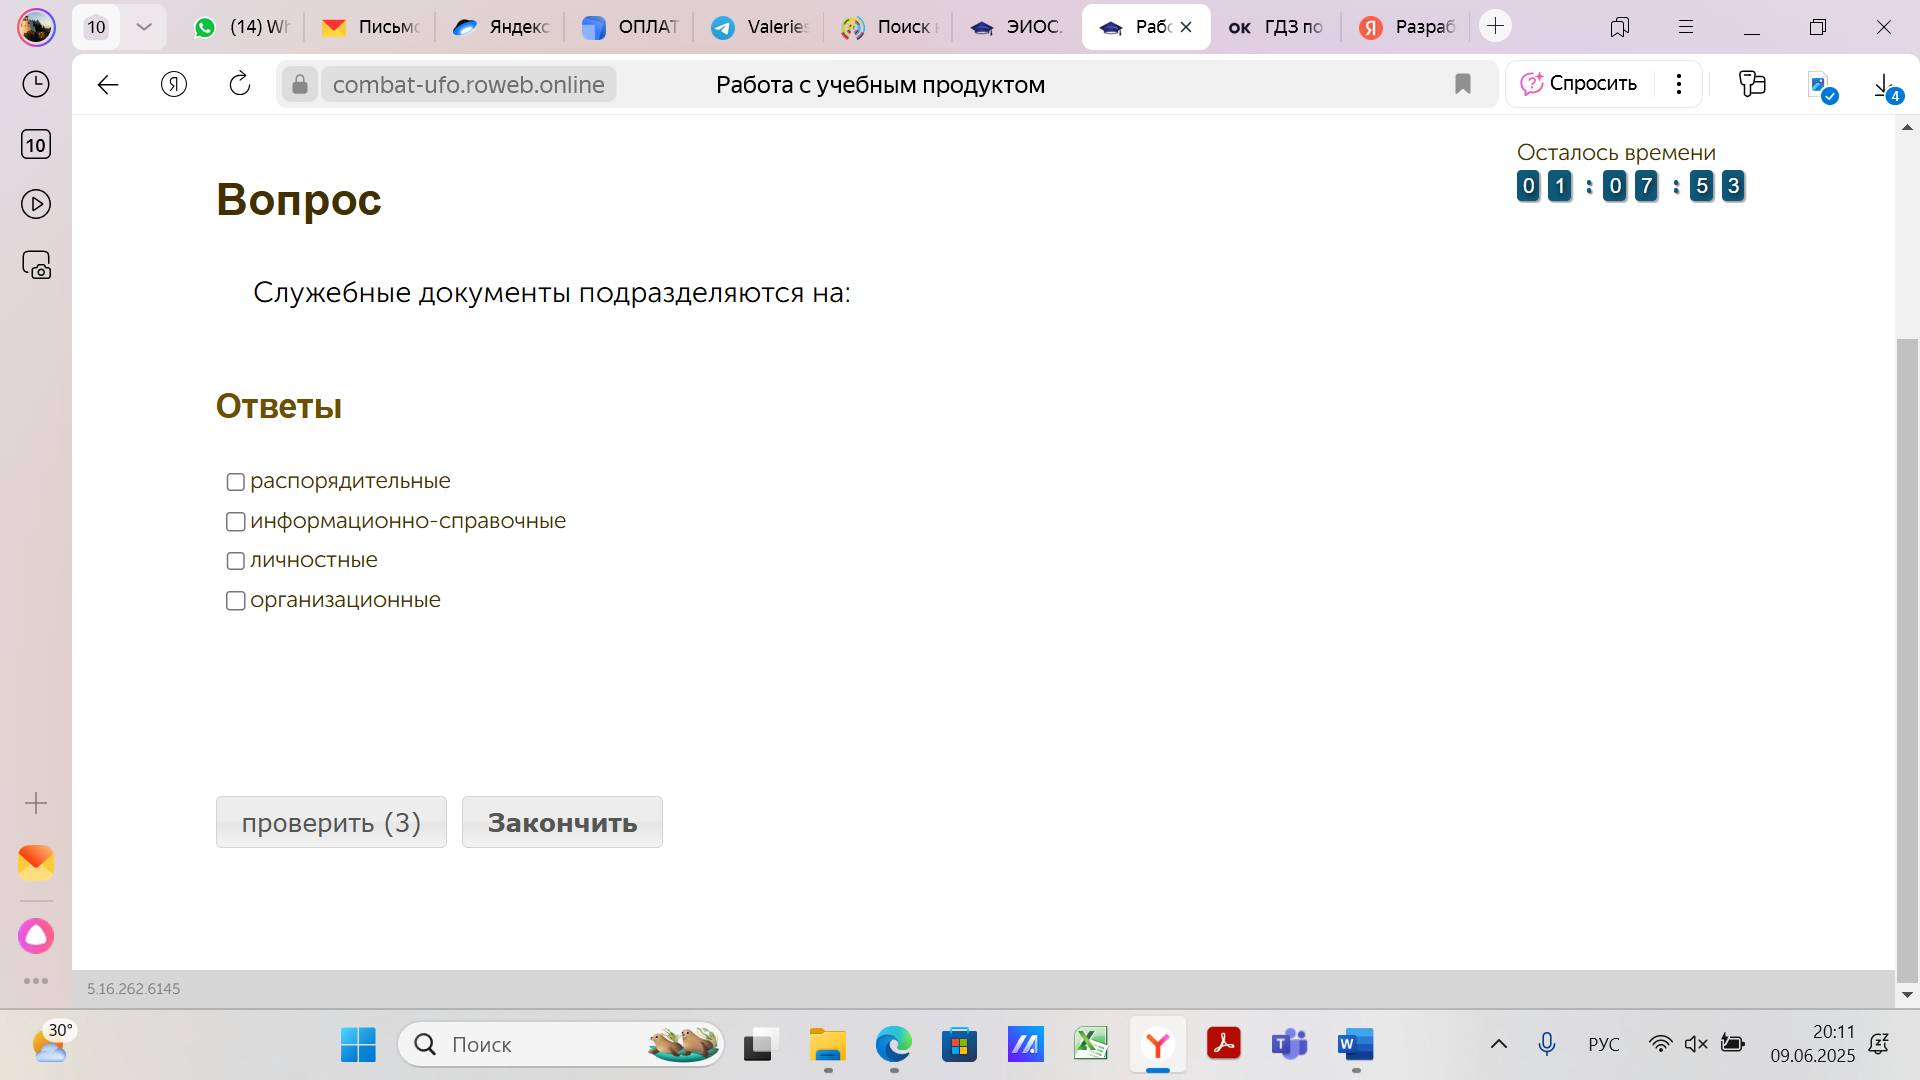Check the 'распорядительные' answer
This screenshot has height=1080, width=1920.
pyautogui.click(x=236, y=482)
